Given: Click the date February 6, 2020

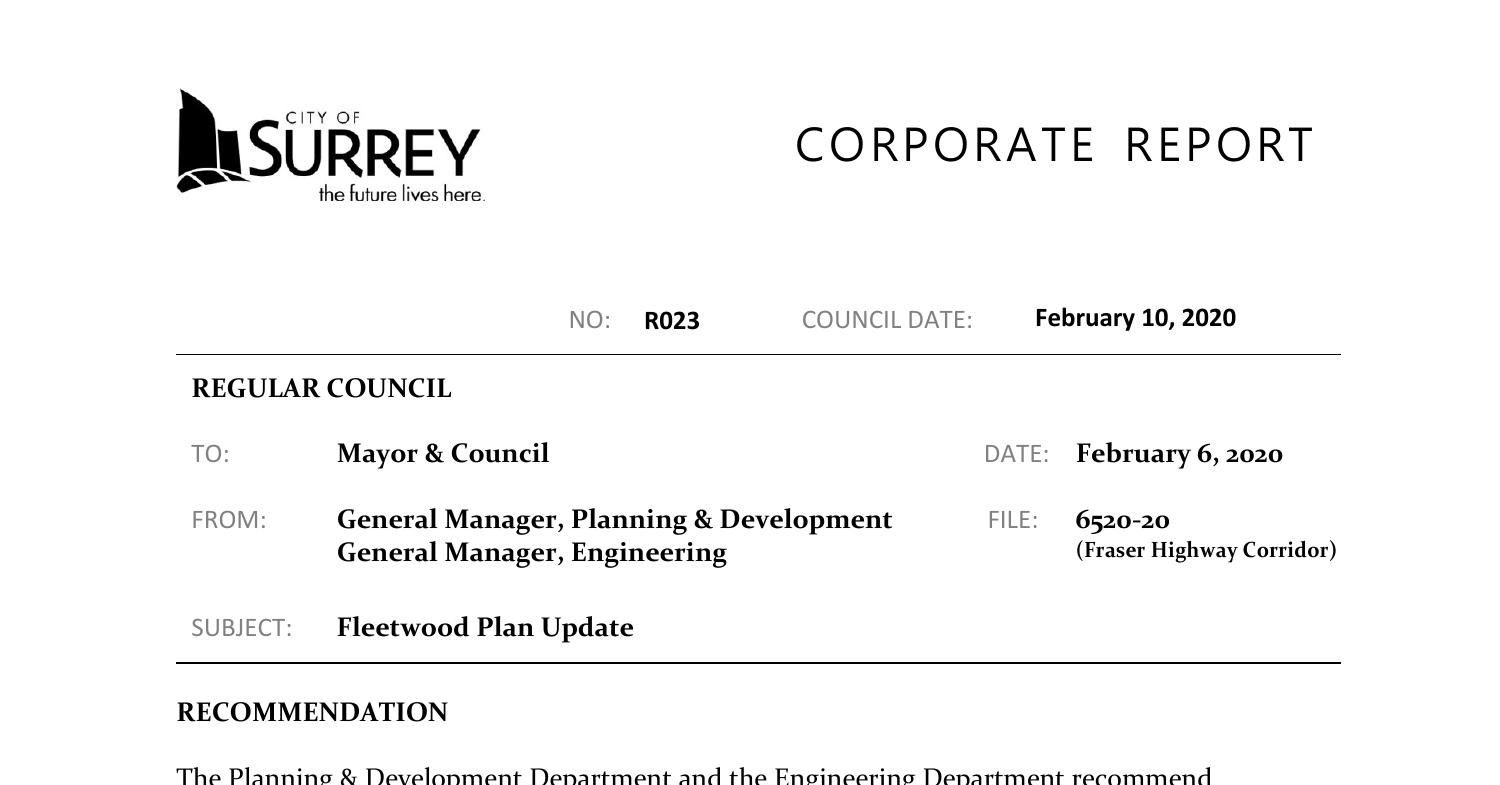Looking at the screenshot, I should [x=1179, y=454].
